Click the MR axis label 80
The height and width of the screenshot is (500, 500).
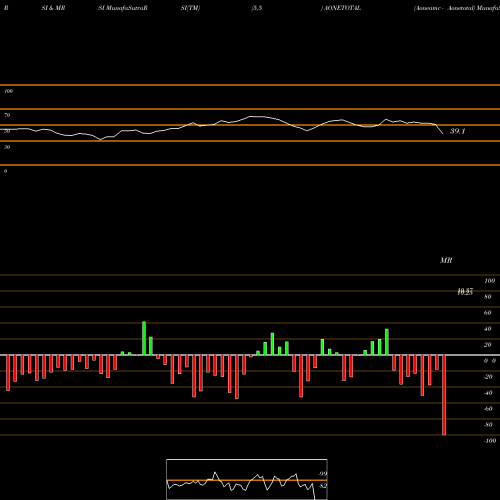click(488, 297)
